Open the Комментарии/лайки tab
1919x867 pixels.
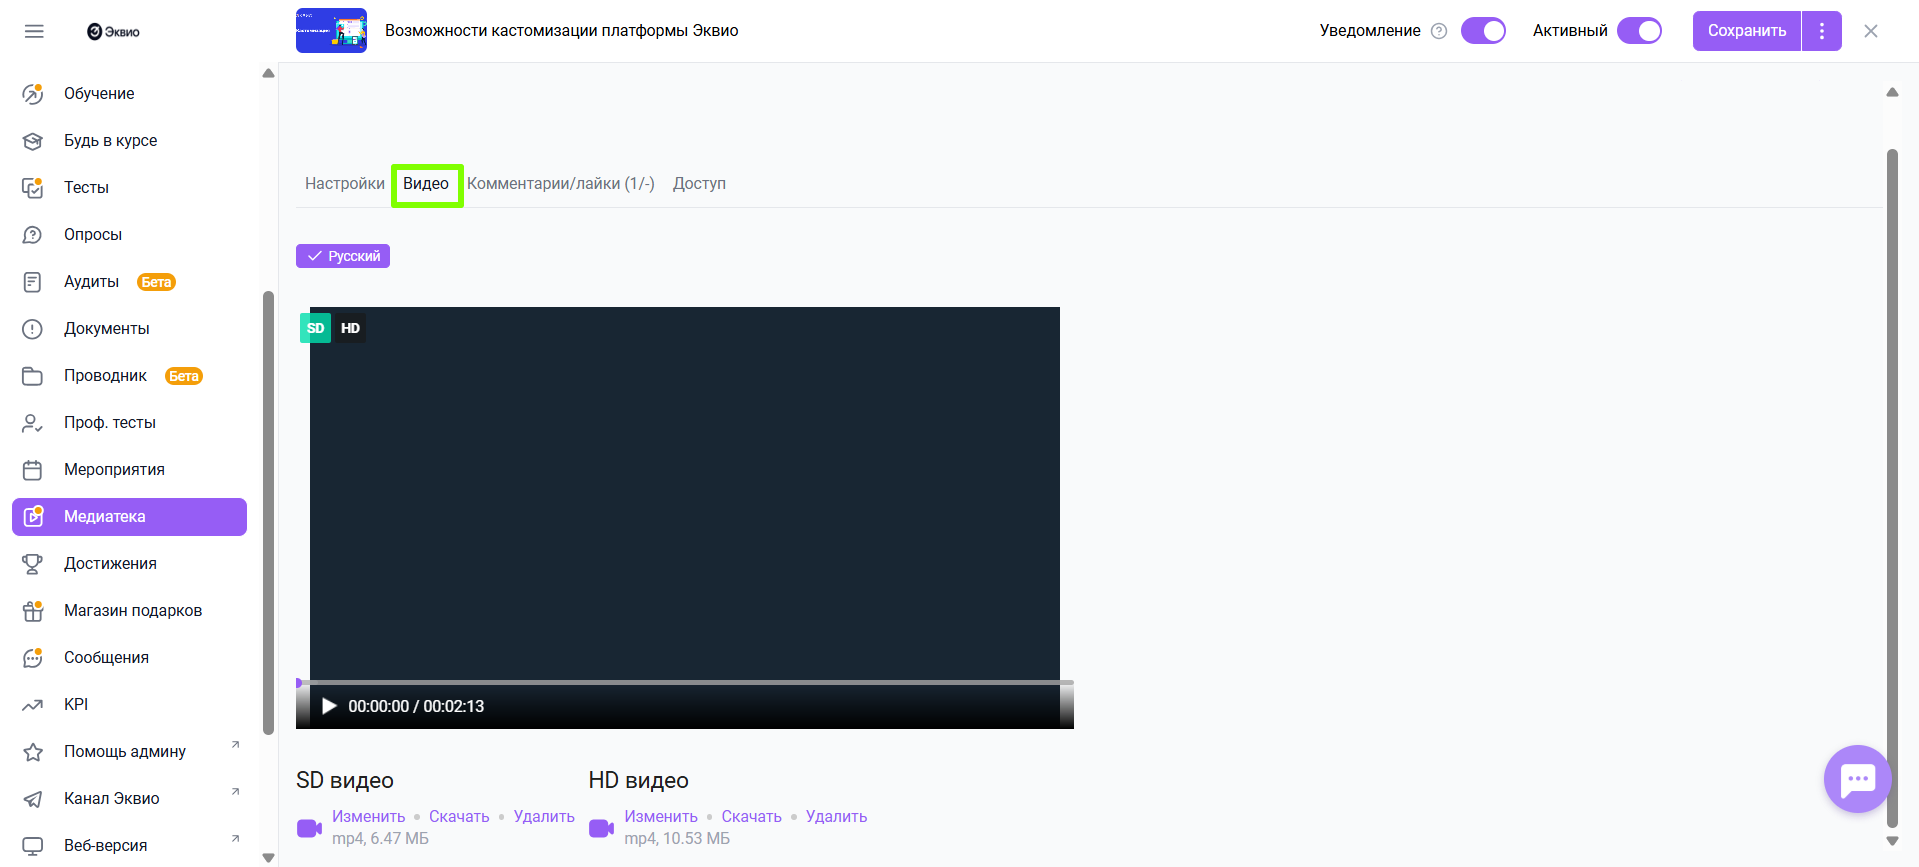(560, 184)
